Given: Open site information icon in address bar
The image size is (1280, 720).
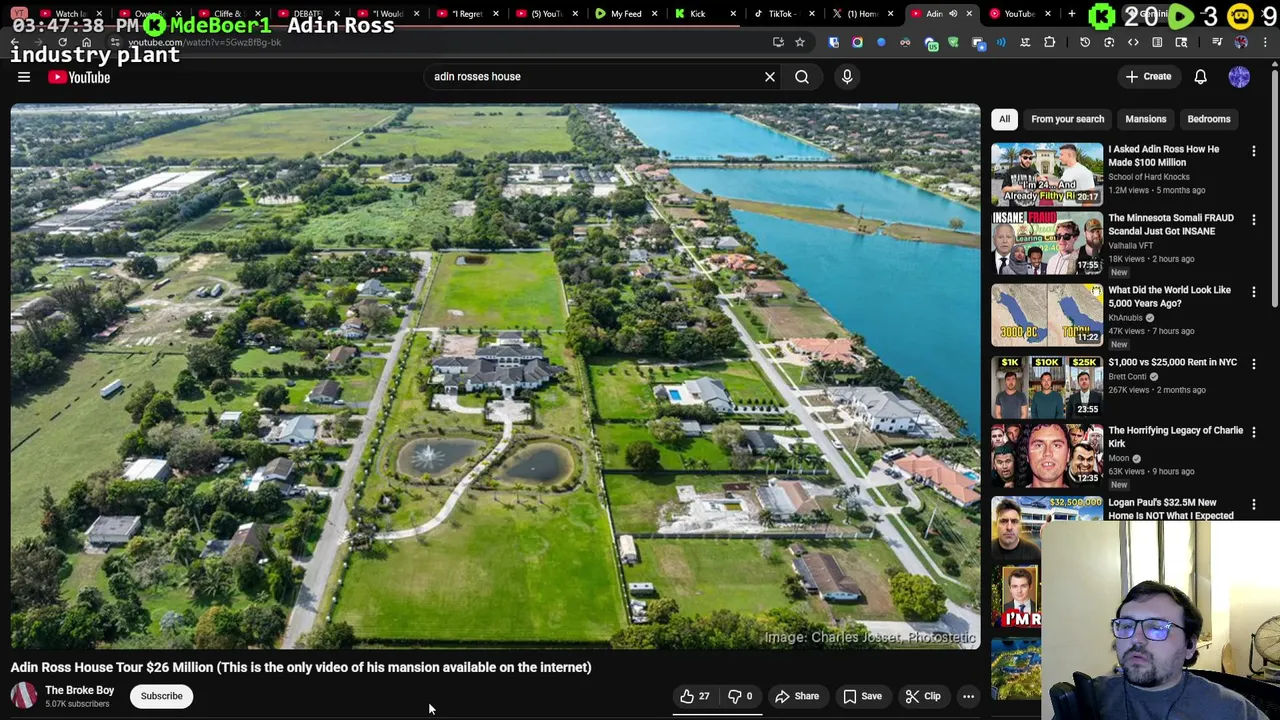Looking at the screenshot, I should click(x=115, y=42).
